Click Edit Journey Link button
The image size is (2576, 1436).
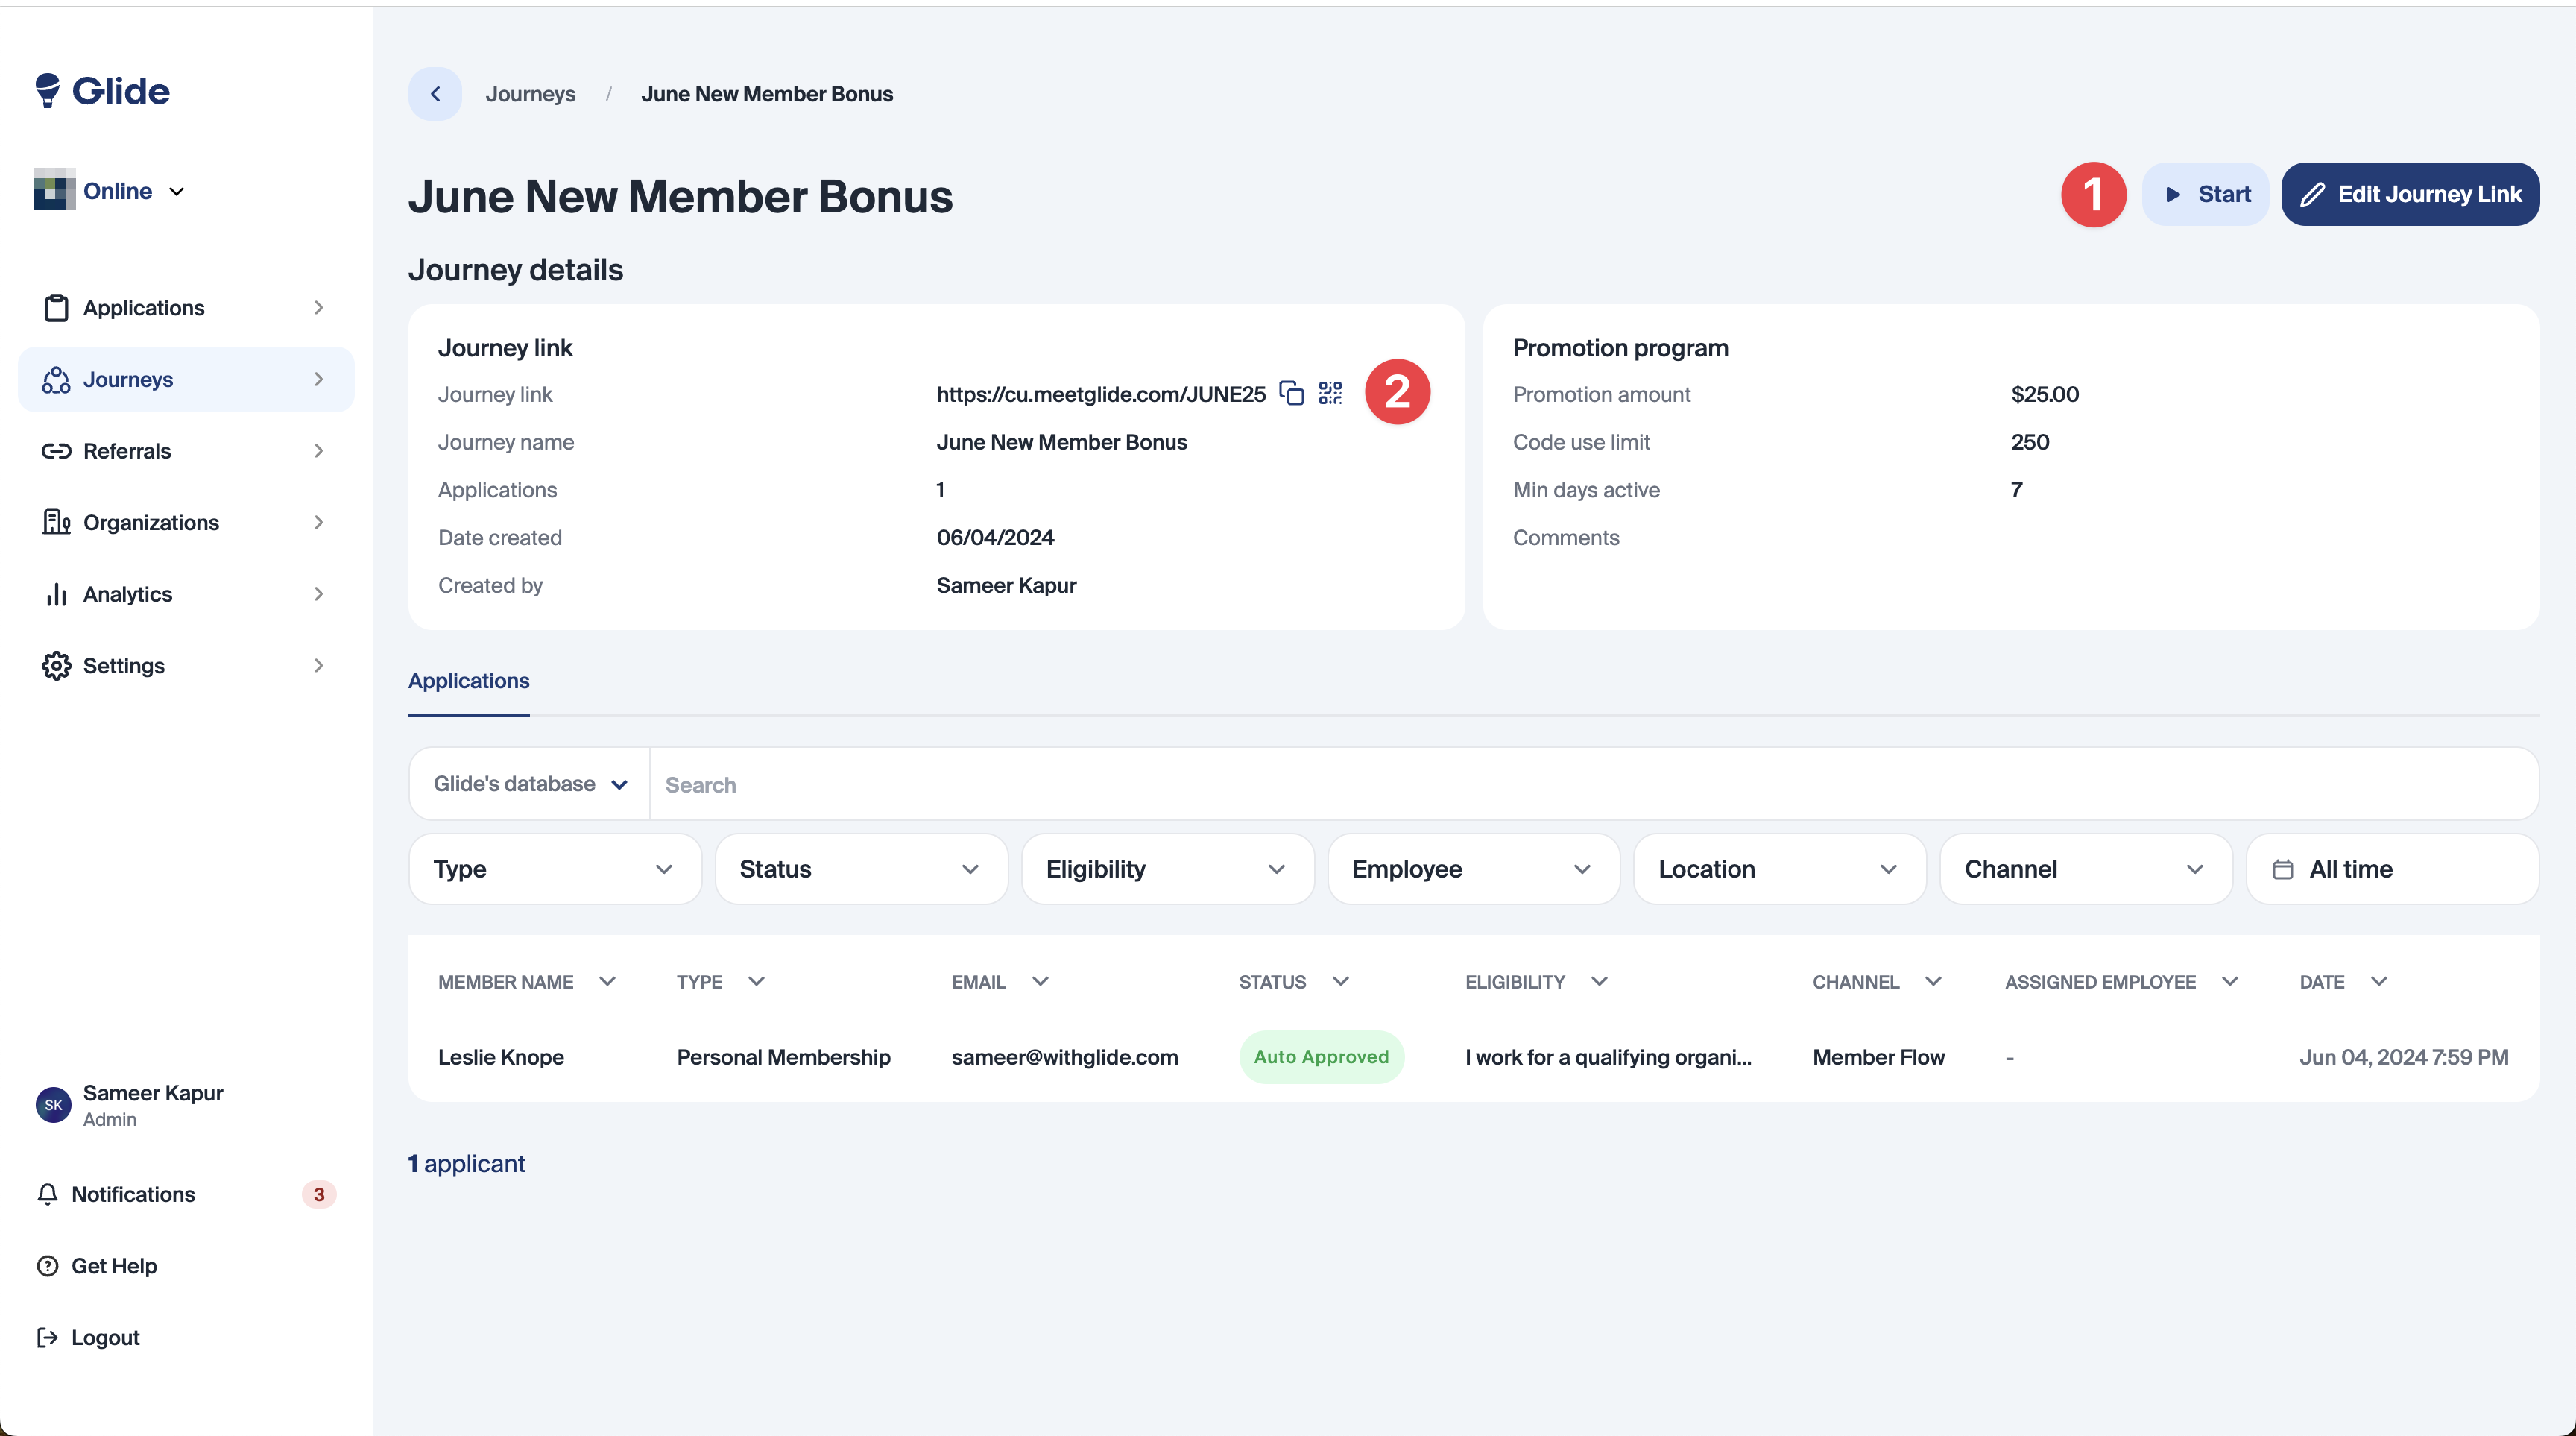point(2410,194)
